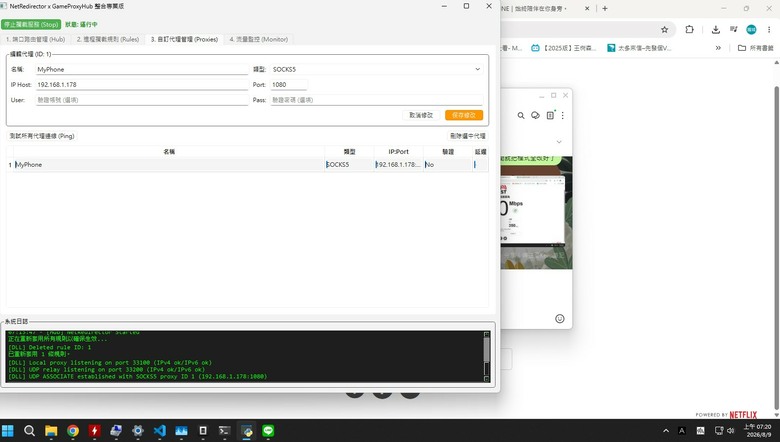Select the Proxies tab
Viewport: 780px width, 442px height.
(x=185, y=39)
